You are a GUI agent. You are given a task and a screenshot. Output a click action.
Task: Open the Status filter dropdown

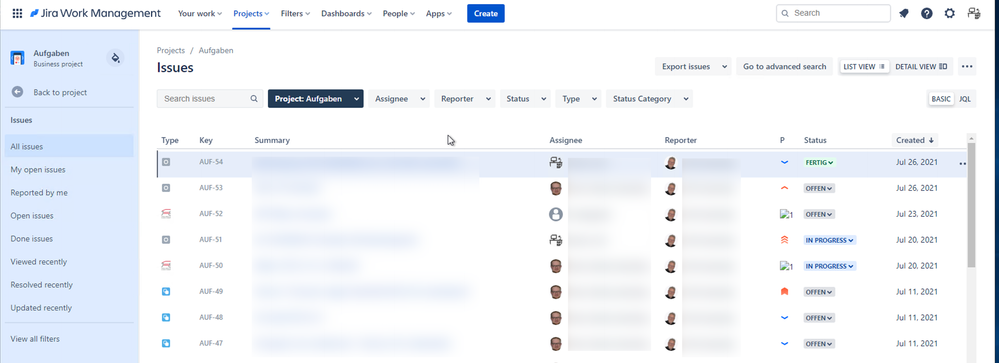point(525,99)
